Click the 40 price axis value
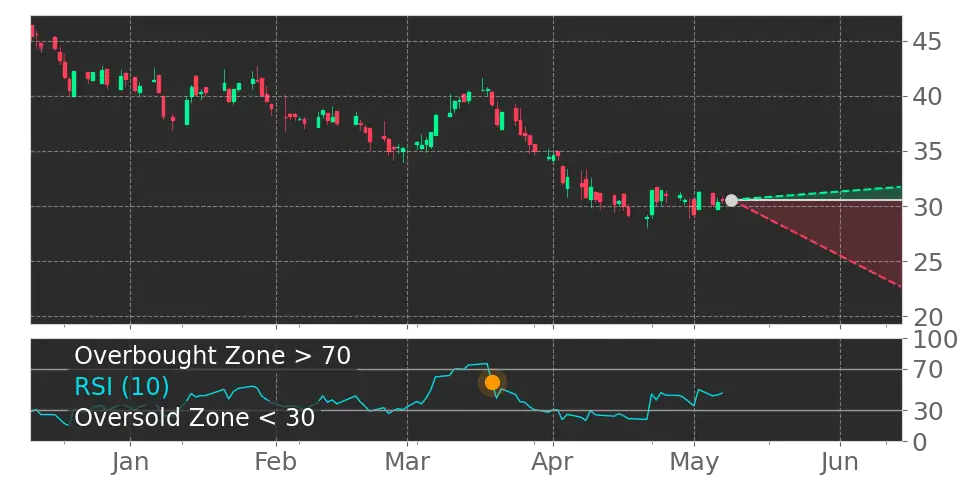 click(x=927, y=97)
